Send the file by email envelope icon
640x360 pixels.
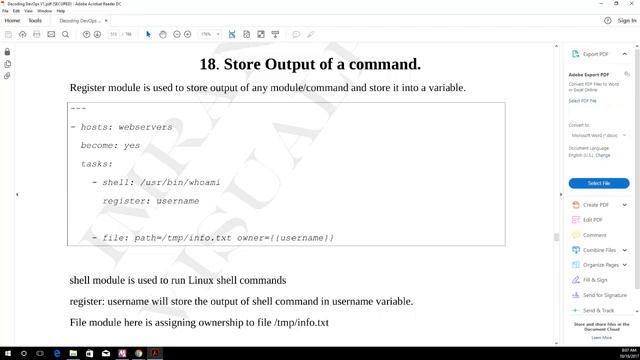click(51, 35)
